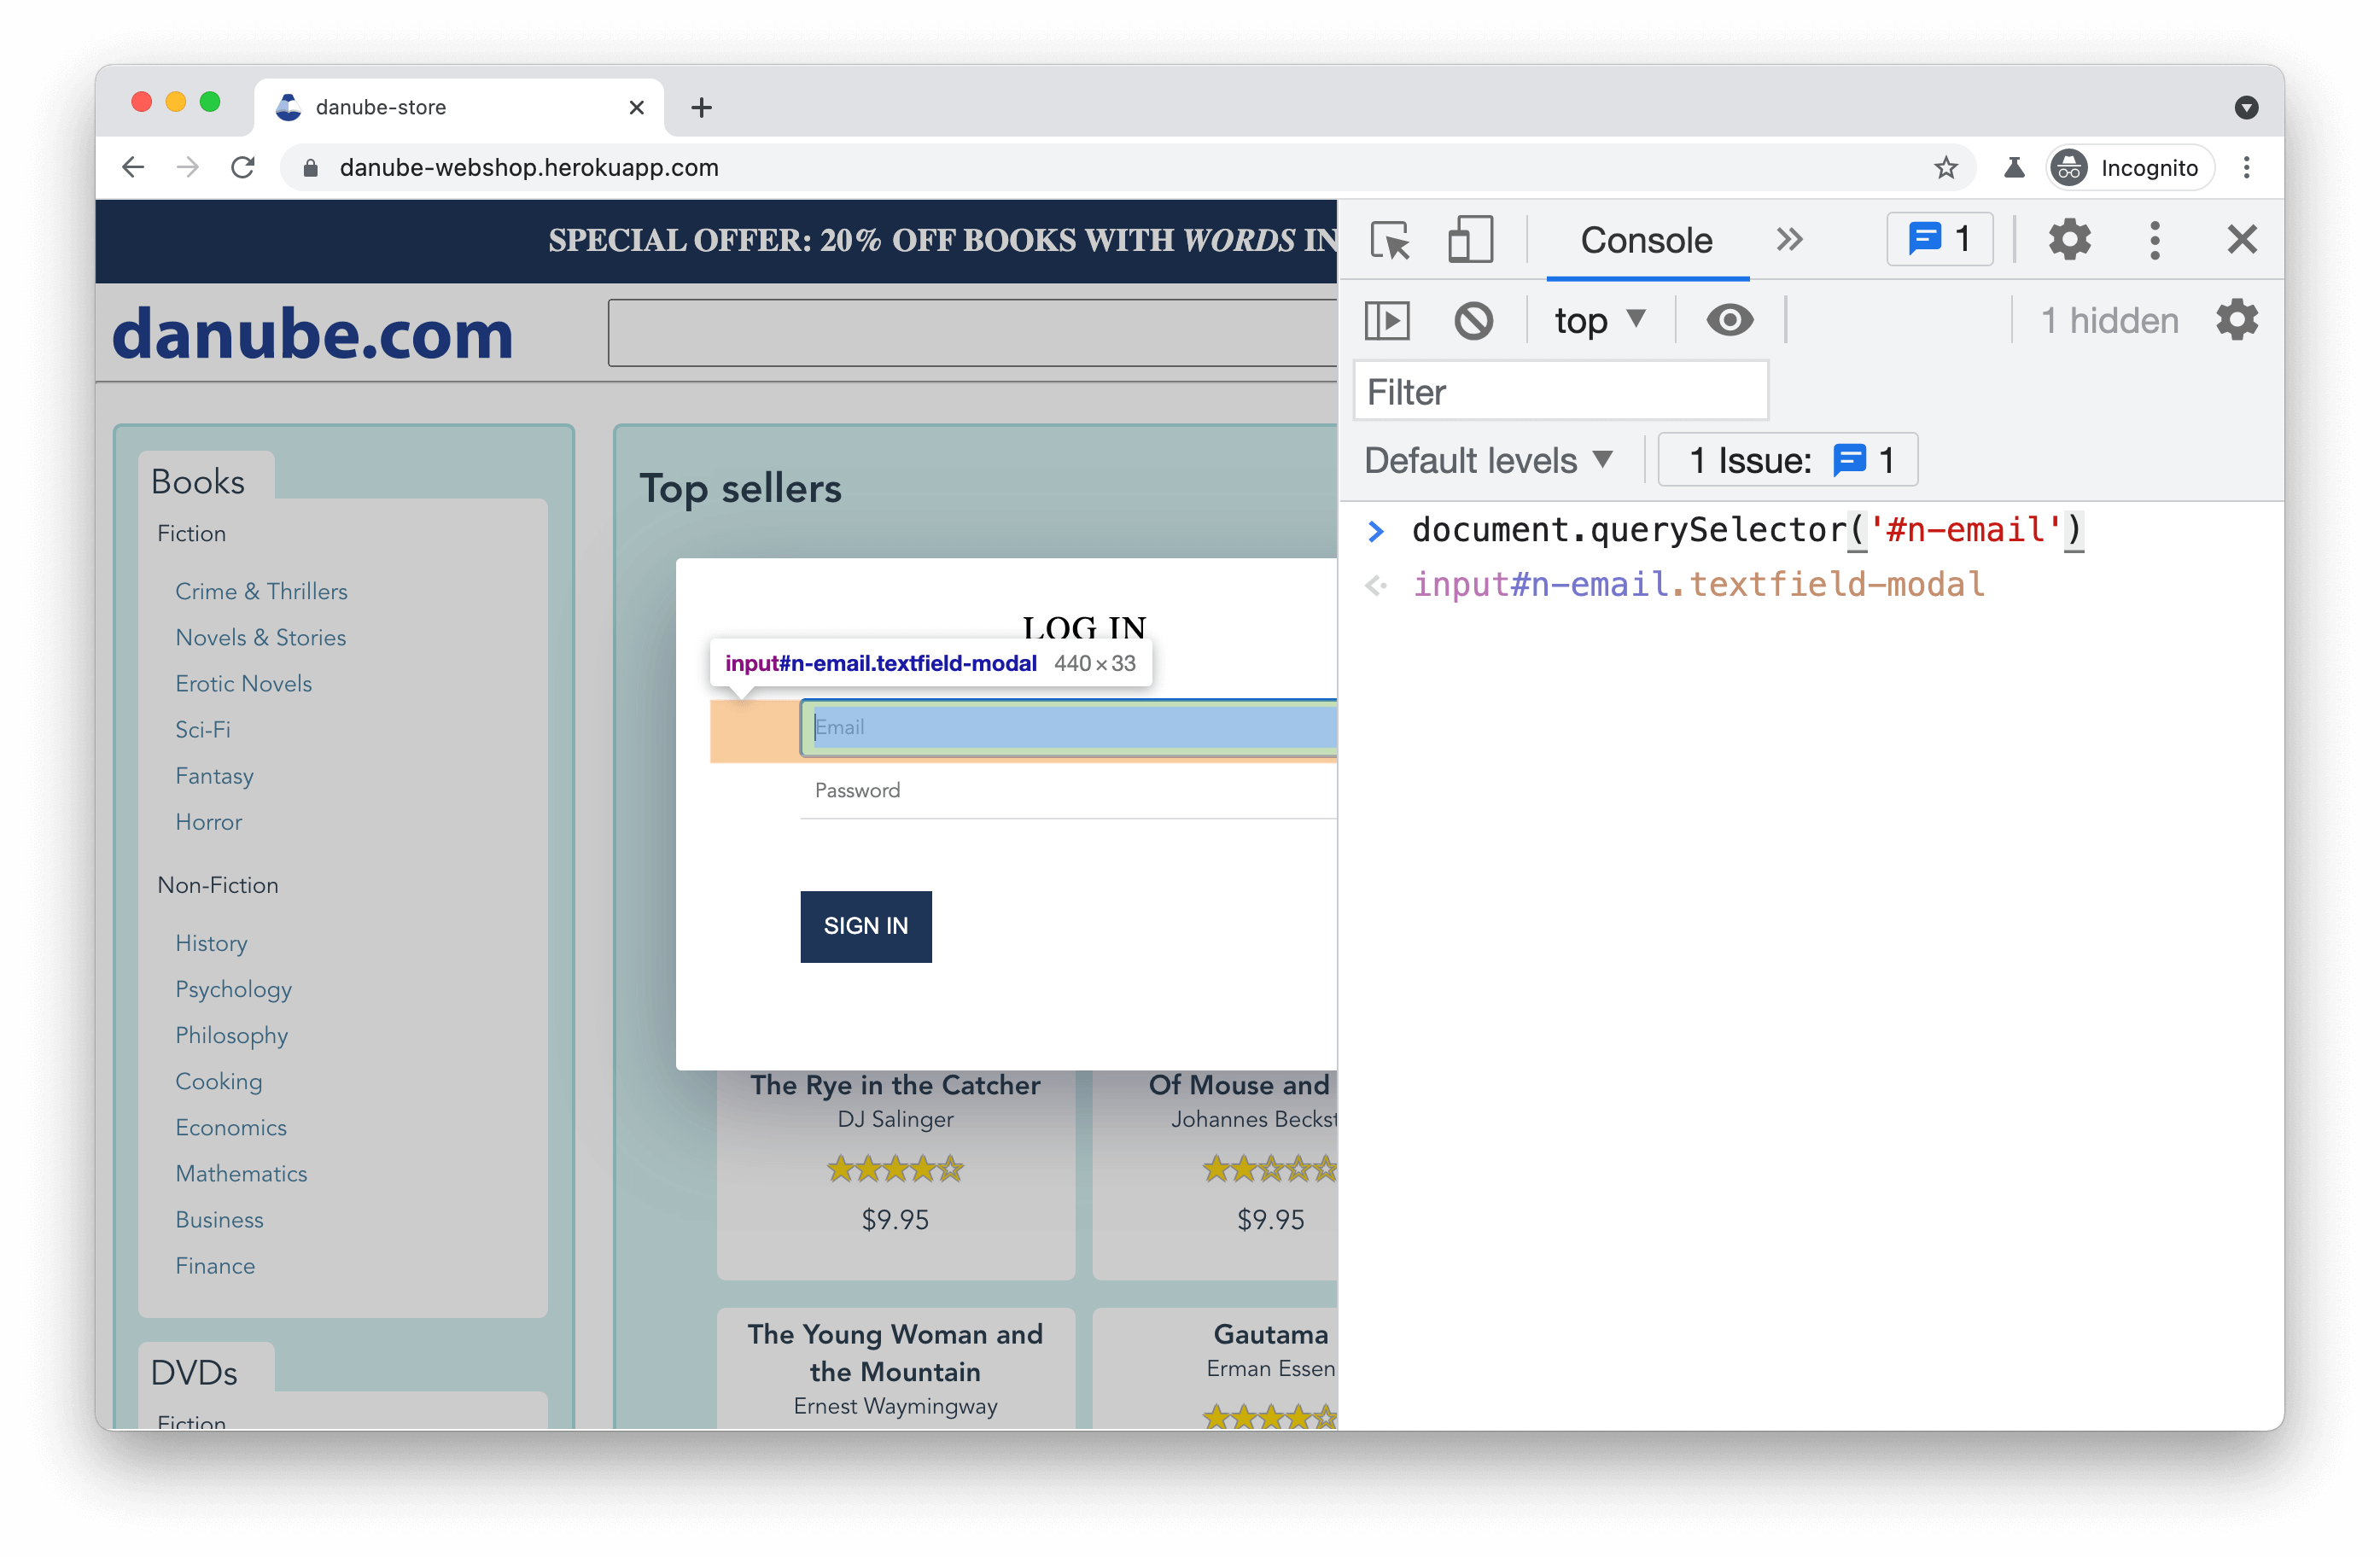Click the no-entry/block icon in console
This screenshot has width=2380, height=1557.
pos(1472,320)
